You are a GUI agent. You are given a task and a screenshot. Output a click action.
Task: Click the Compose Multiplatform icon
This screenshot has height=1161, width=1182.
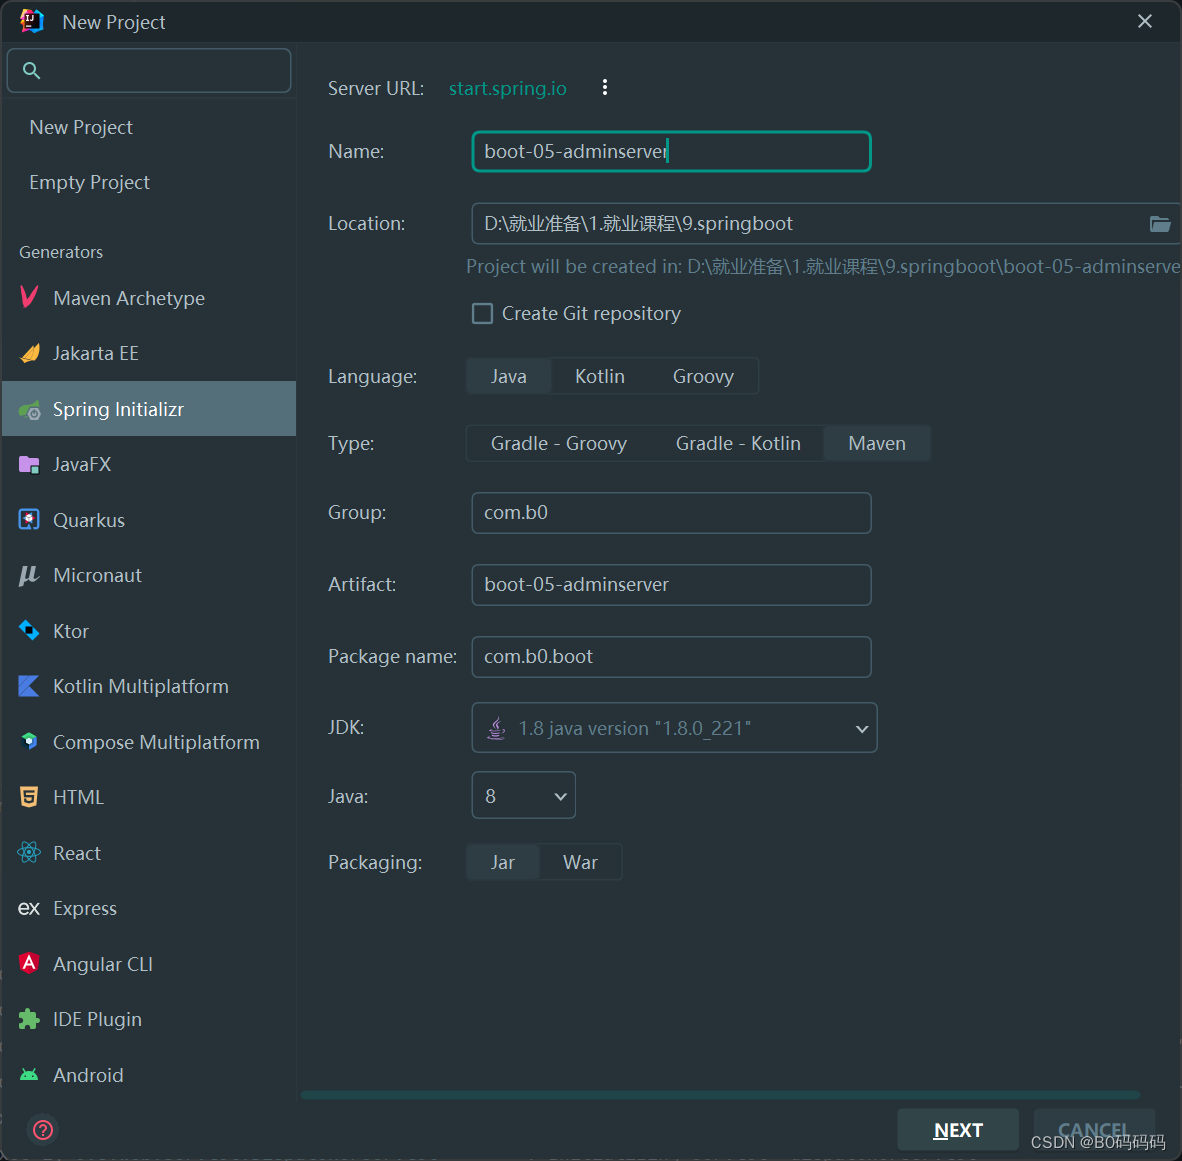point(29,742)
